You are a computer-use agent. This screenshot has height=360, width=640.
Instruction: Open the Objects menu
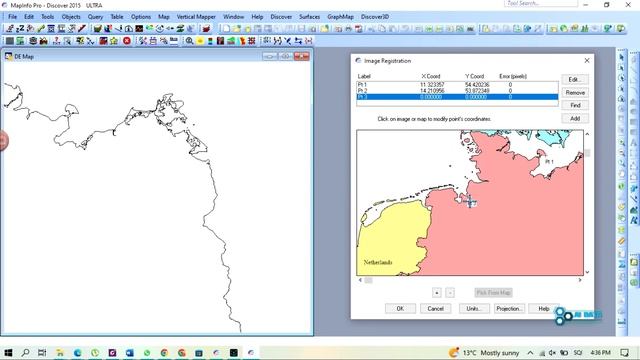[x=71, y=17]
